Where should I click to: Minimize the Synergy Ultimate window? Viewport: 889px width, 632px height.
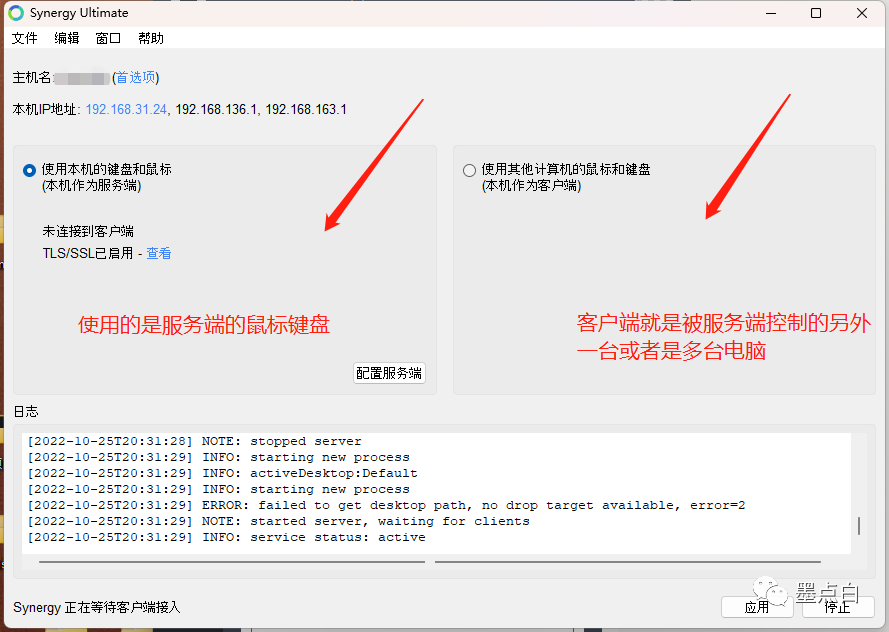pyautogui.click(x=771, y=13)
